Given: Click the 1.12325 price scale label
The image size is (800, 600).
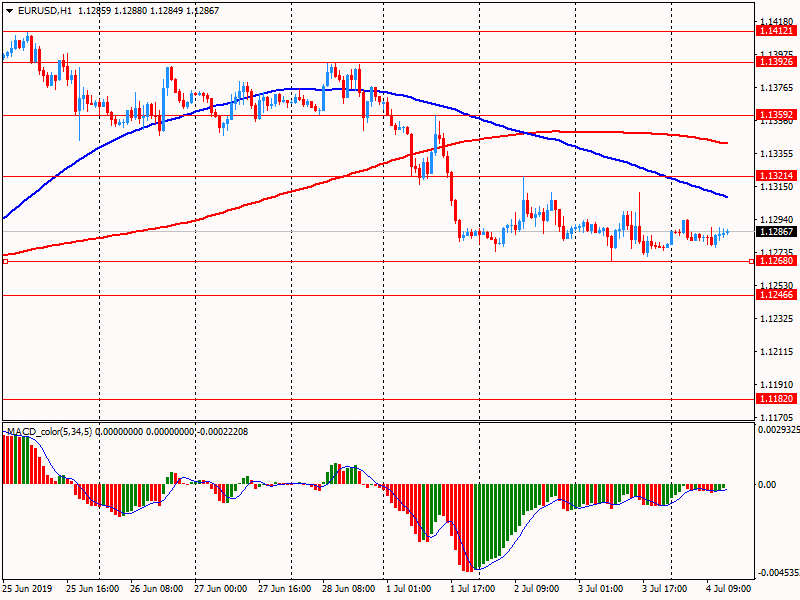Looking at the screenshot, I should pos(777,318).
